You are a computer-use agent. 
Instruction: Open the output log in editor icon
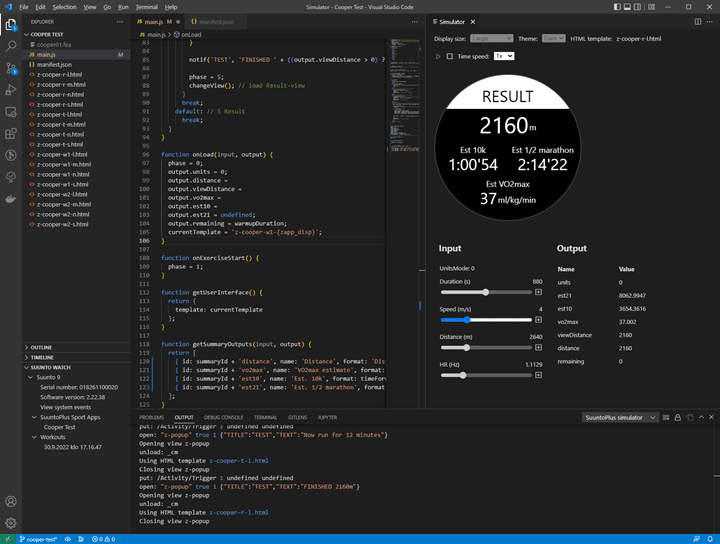pyautogui.click(x=690, y=417)
